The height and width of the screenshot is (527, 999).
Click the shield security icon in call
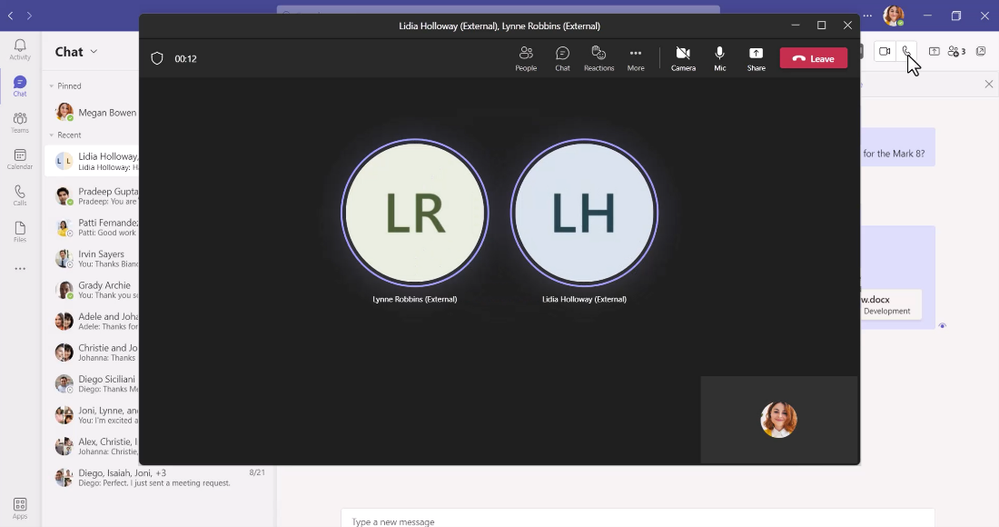[157, 59]
